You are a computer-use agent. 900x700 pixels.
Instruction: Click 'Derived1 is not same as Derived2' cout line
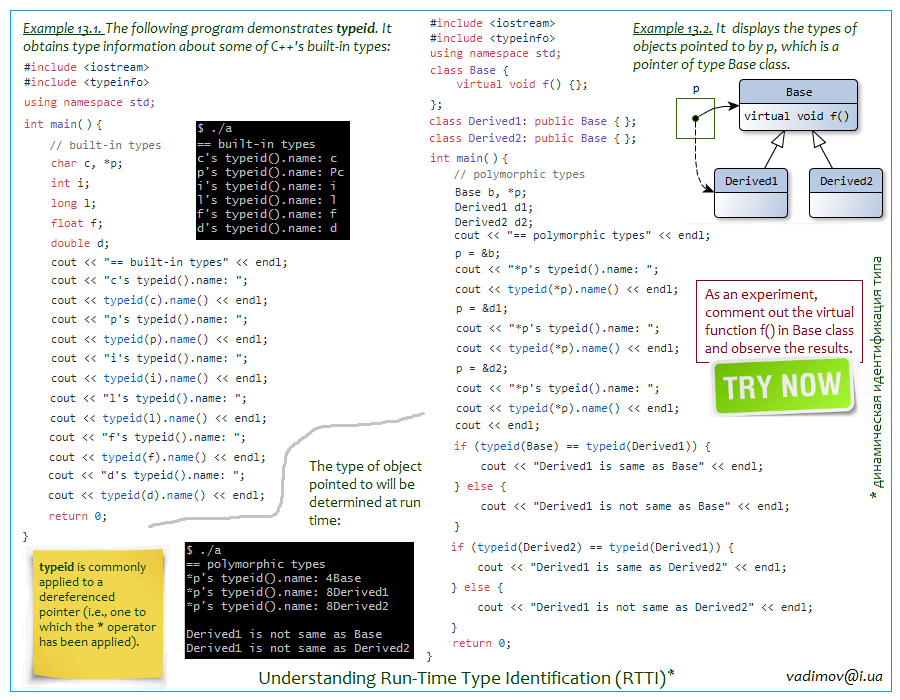[x=645, y=607]
